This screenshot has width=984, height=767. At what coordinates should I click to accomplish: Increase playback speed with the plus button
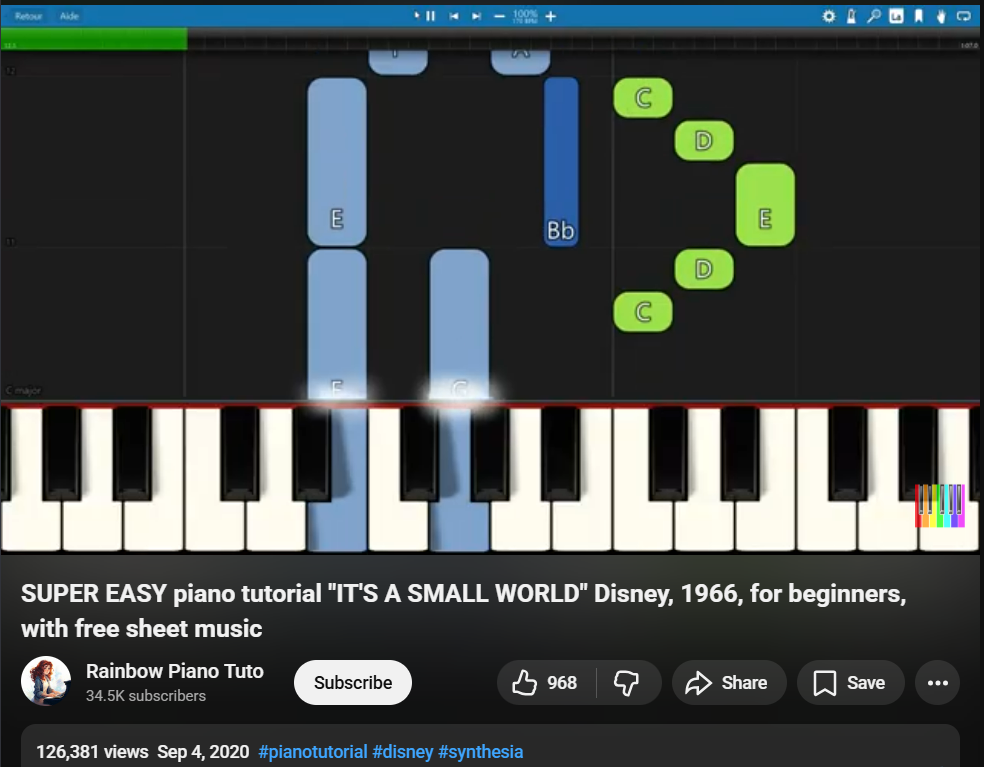click(550, 16)
